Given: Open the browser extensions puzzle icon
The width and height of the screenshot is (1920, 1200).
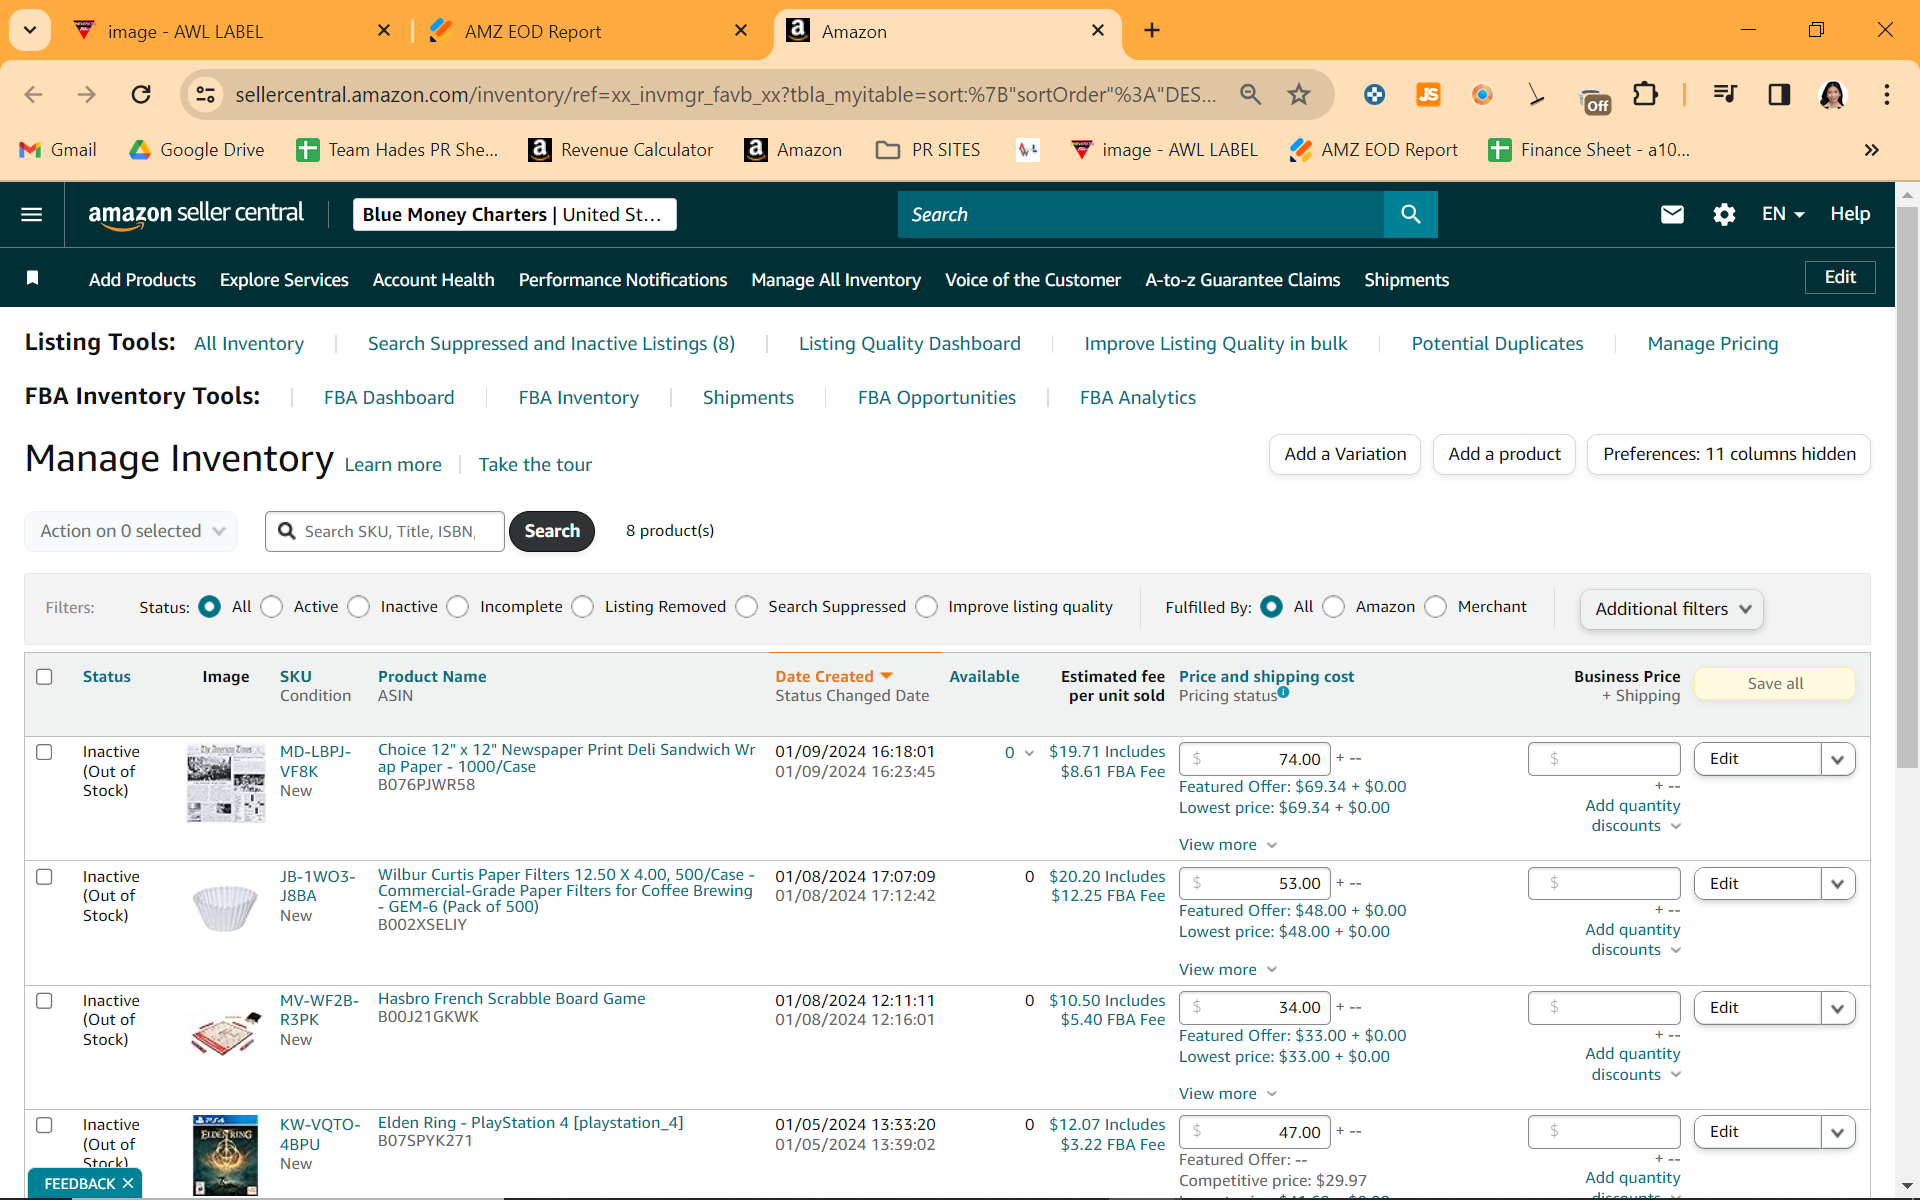Looking at the screenshot, I should 1645,95.
